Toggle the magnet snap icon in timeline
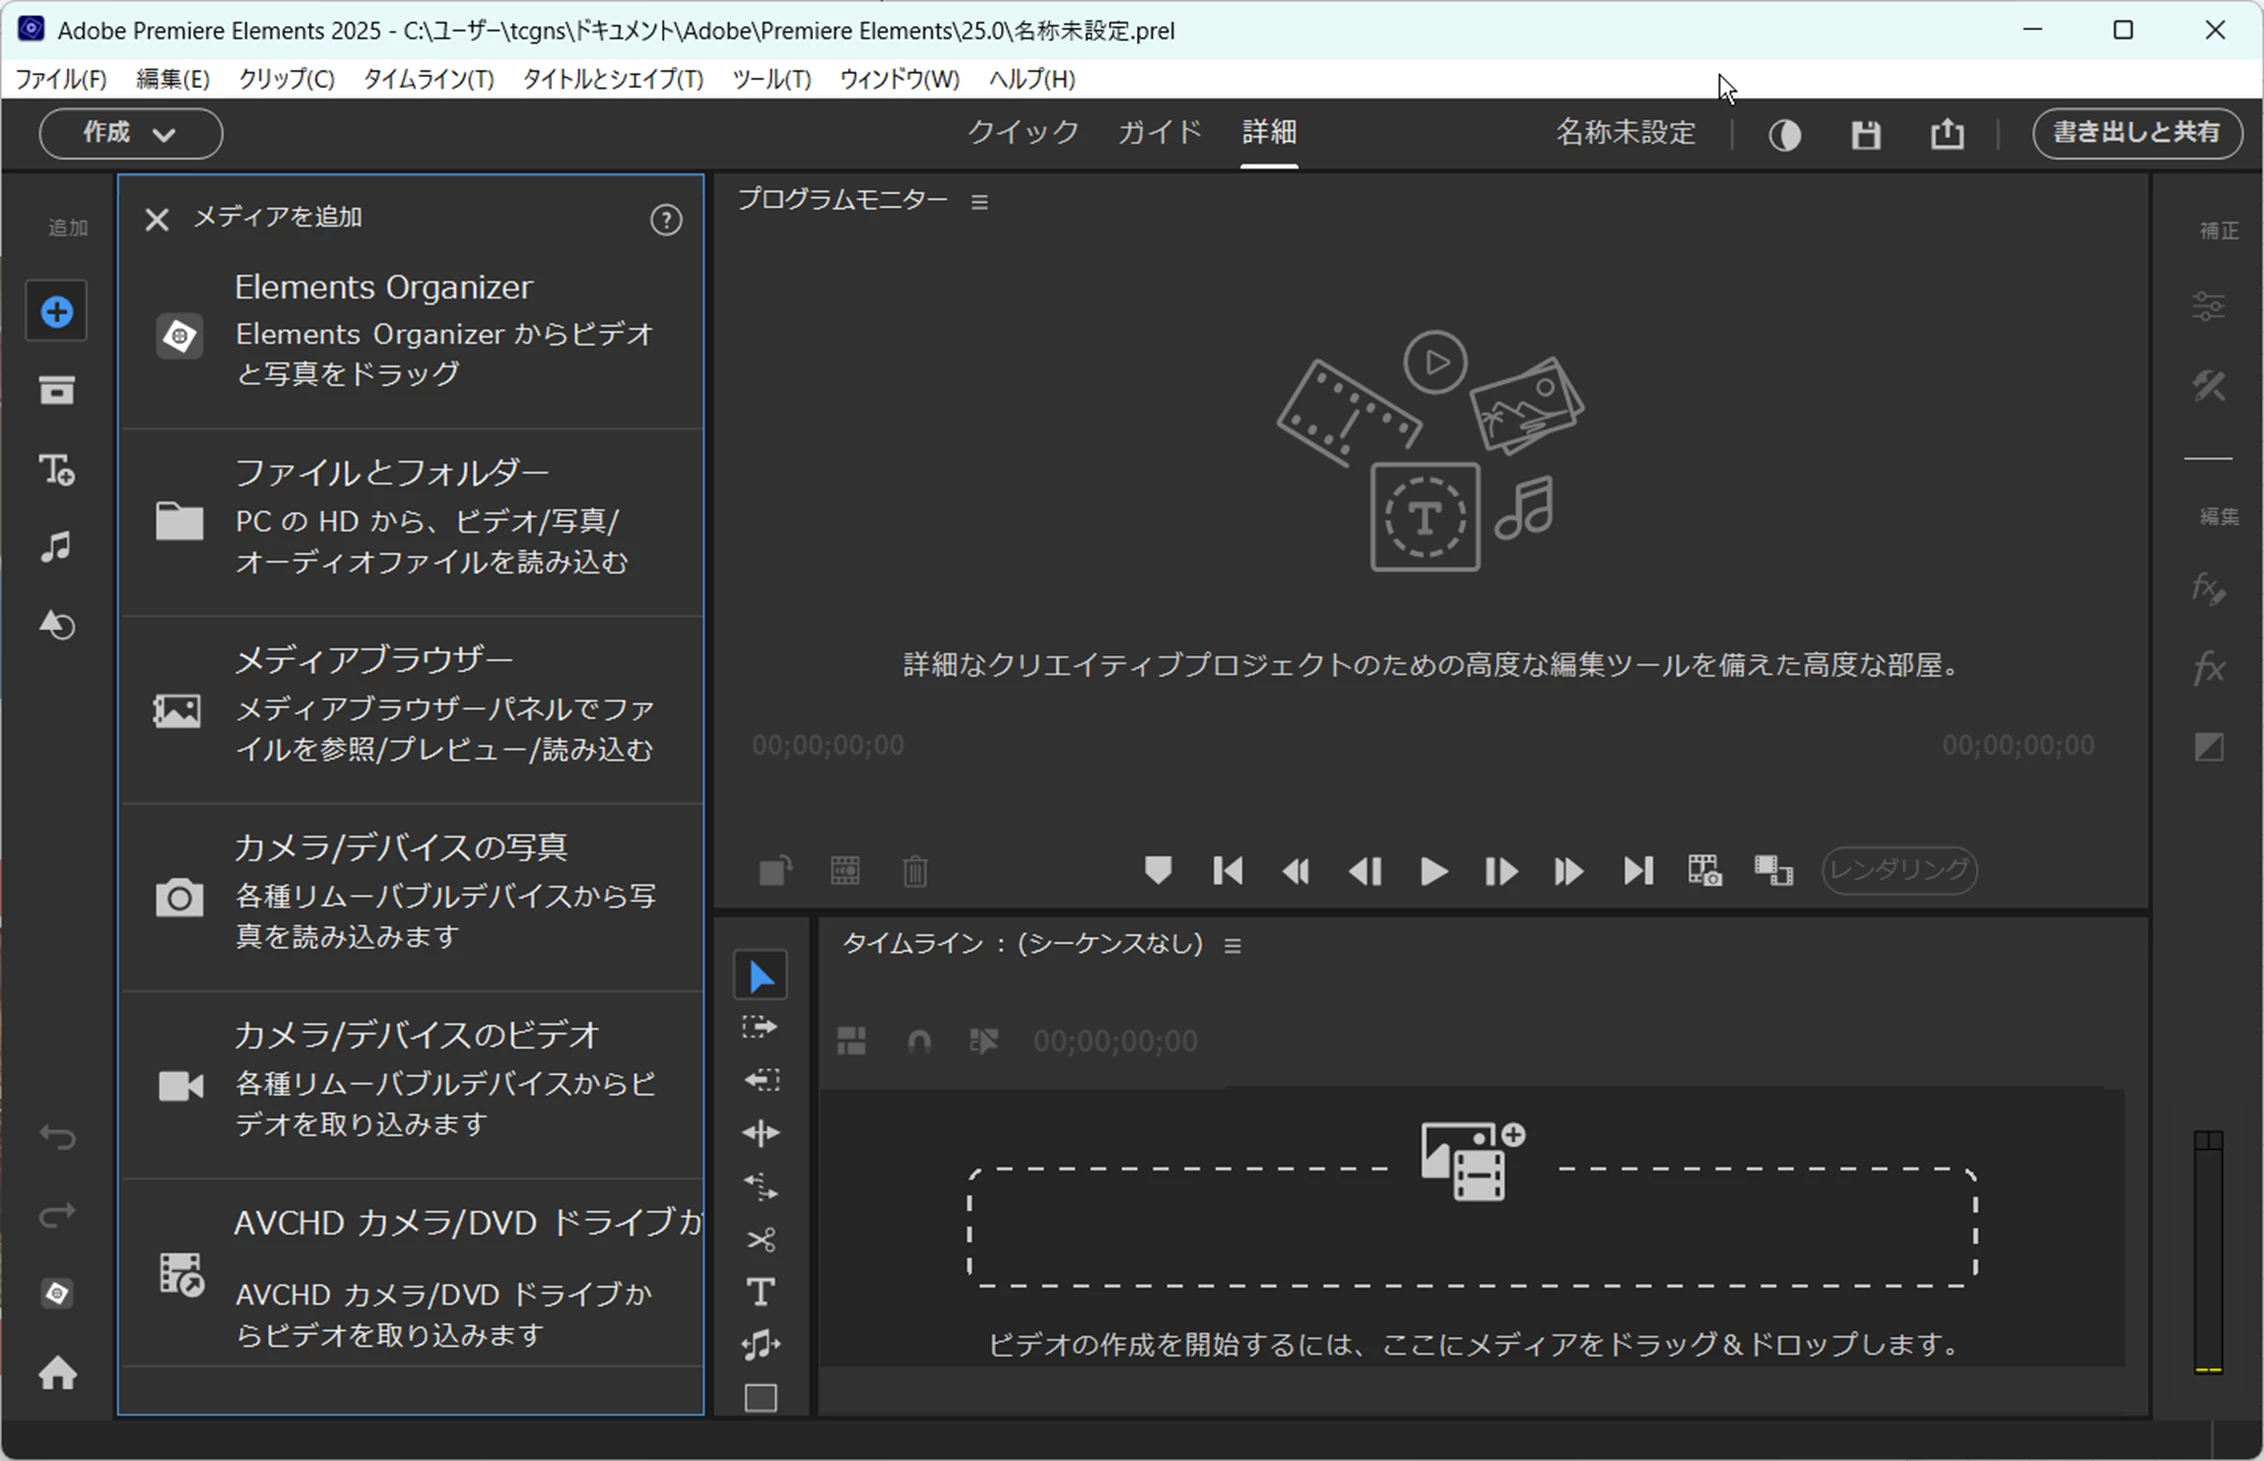Screen dimensions: 2264x1461 point(918,1042)
